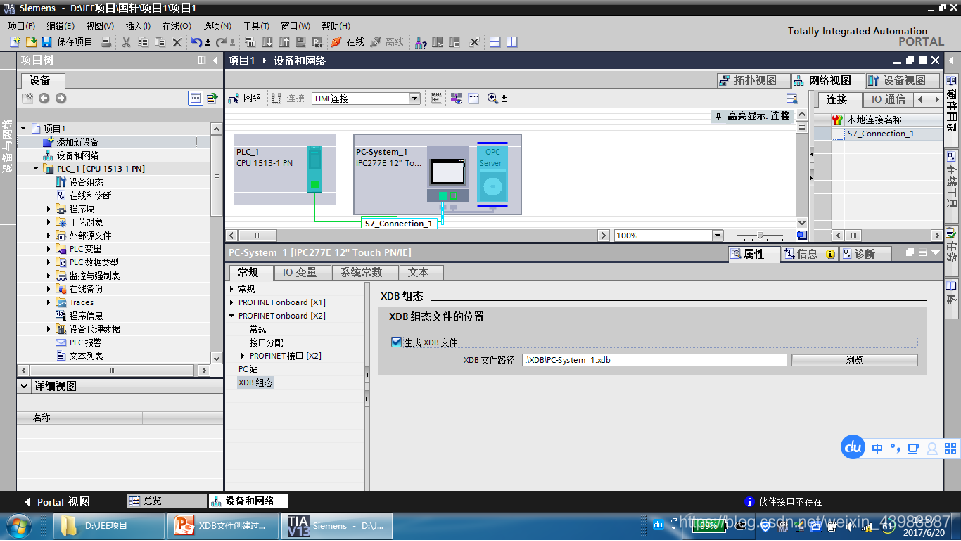
Task: Expand the Traces tree folder
Action: 48,302
